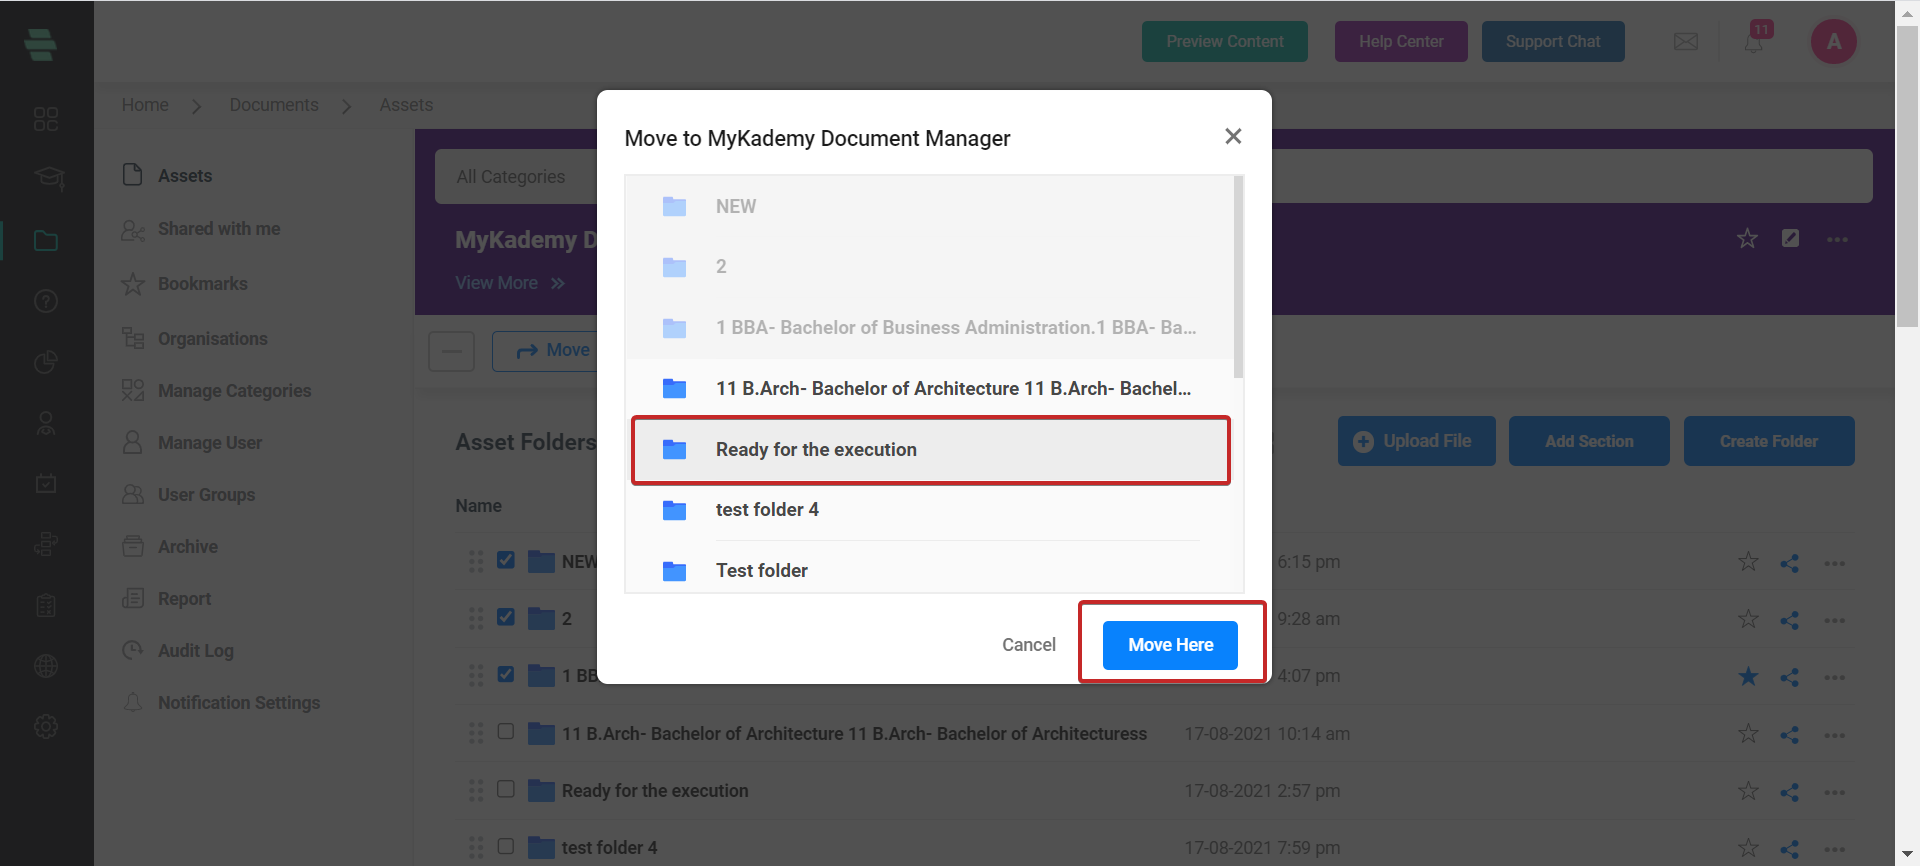Open Shared with me menu item
The height and width of the screenshot is (866, 1920).
(200, 229)
